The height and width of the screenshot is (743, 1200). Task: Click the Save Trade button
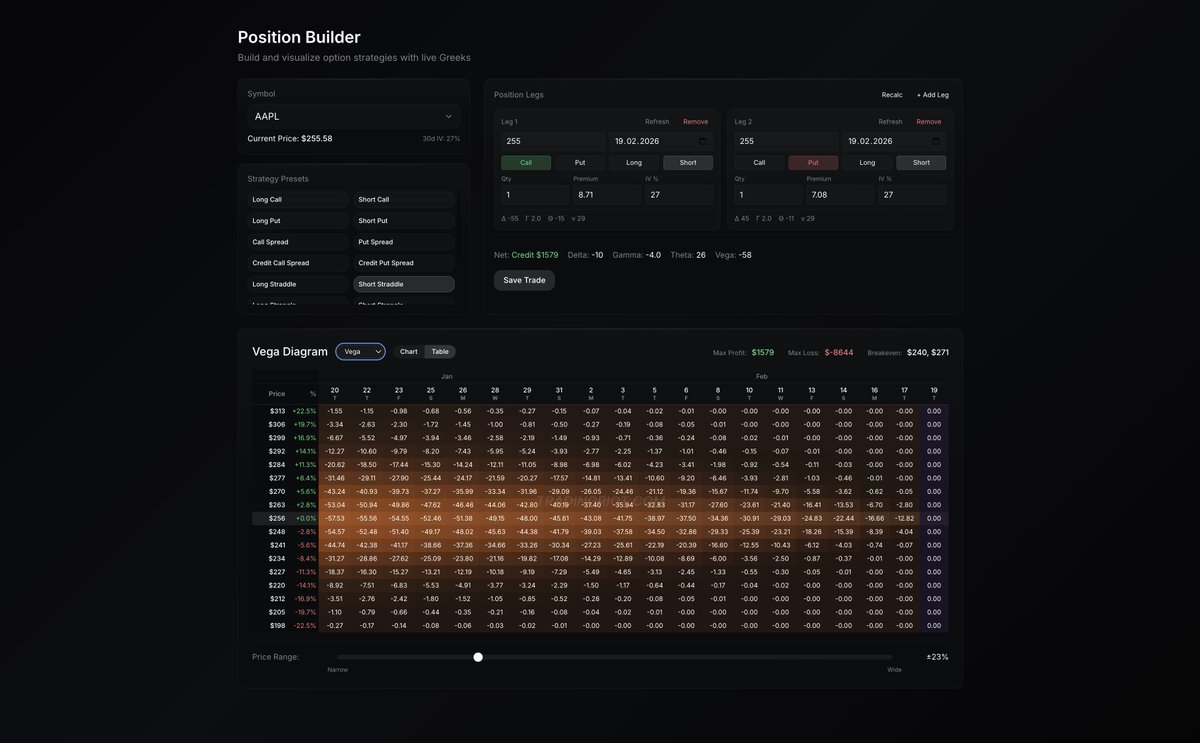pyautogui.click(x=523, y=280)
